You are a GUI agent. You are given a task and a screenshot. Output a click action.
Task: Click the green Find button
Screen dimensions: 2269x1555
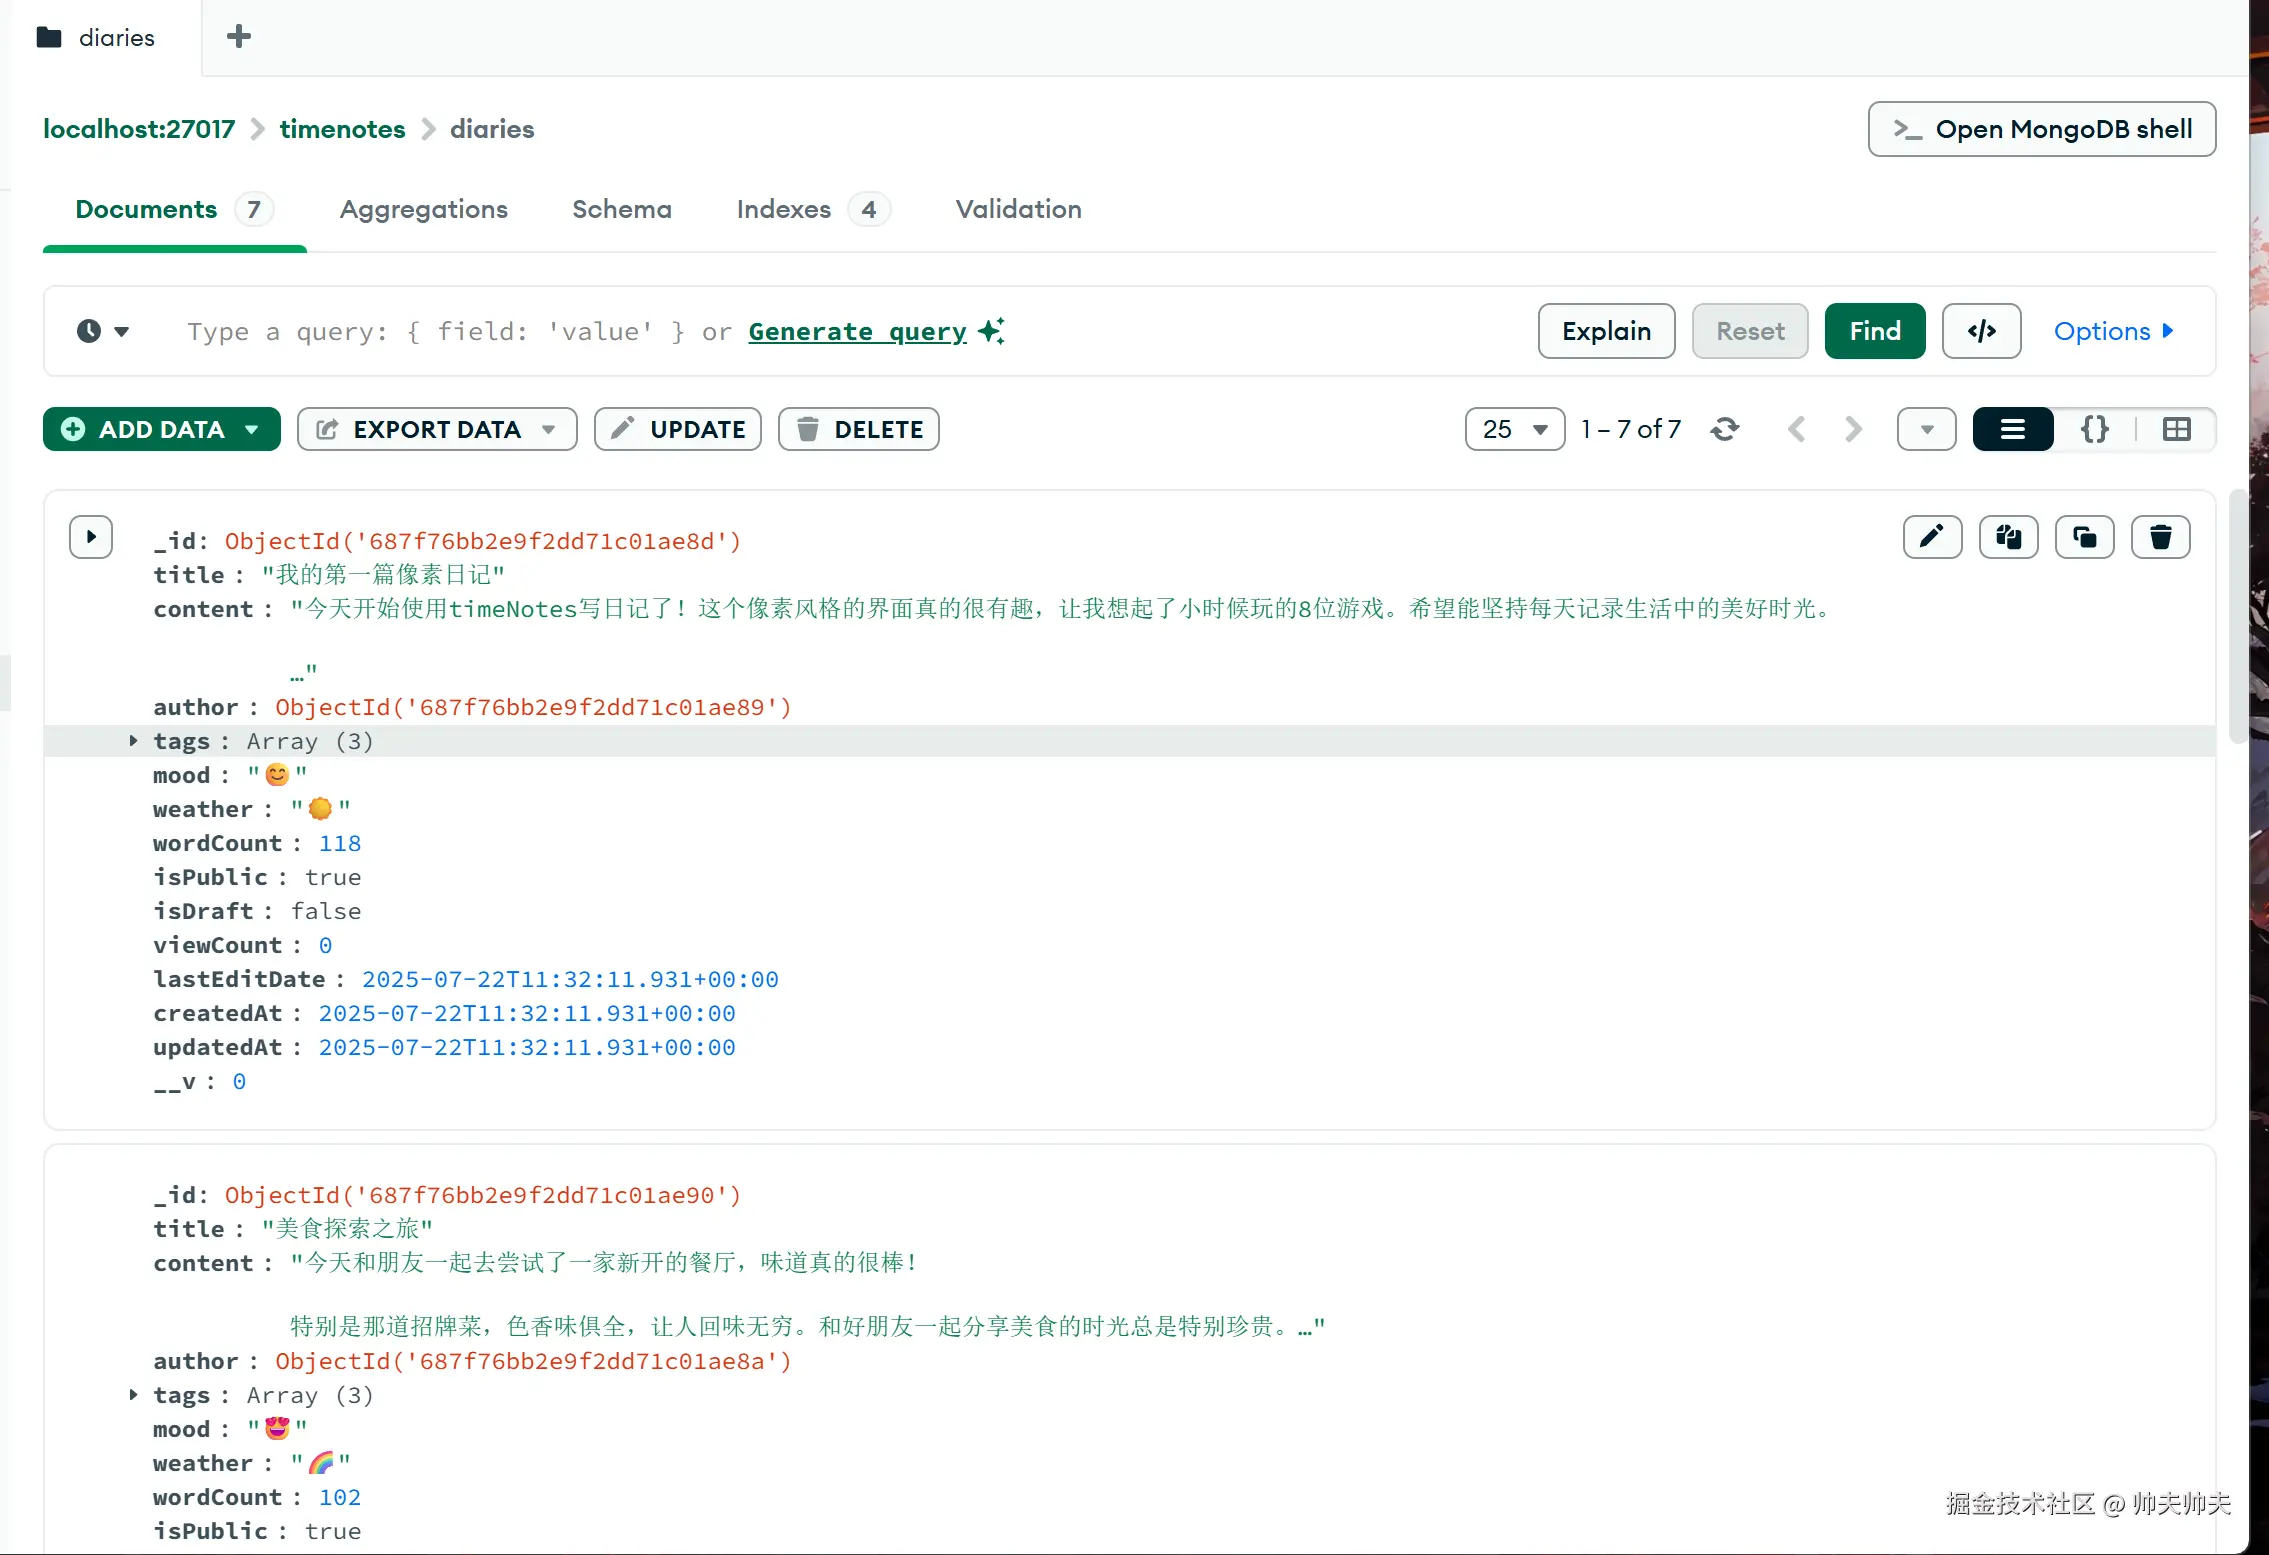click(x=1874, y=331)
